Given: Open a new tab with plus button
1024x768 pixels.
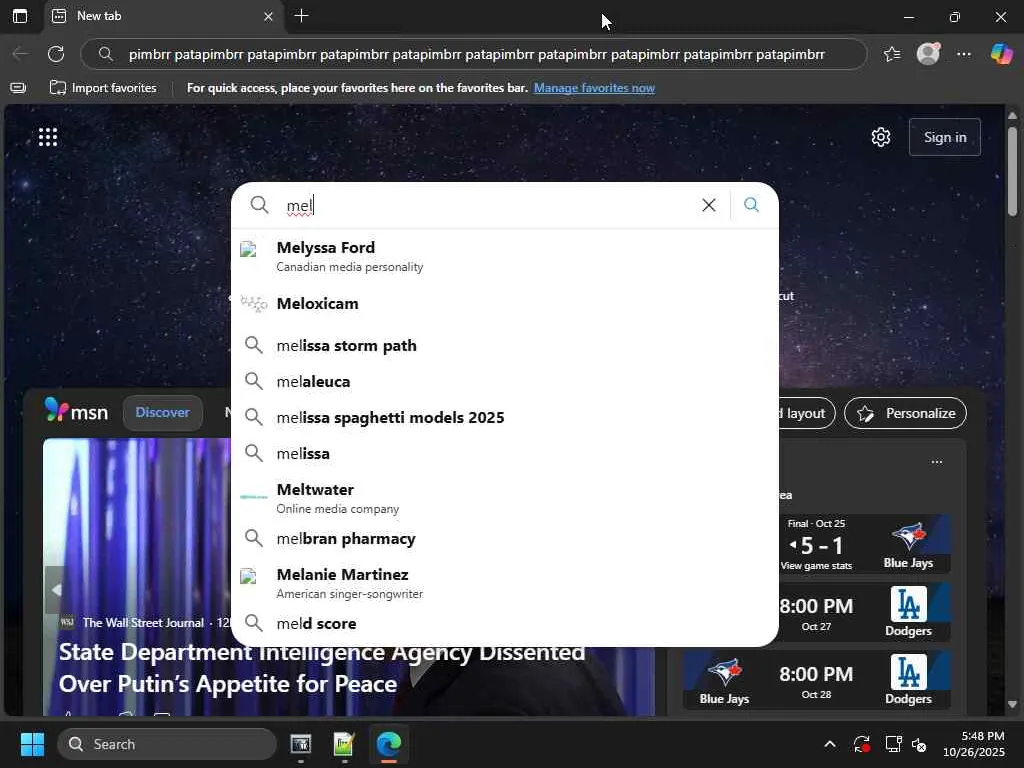Looking at the screenshot, I should (301, 16).
